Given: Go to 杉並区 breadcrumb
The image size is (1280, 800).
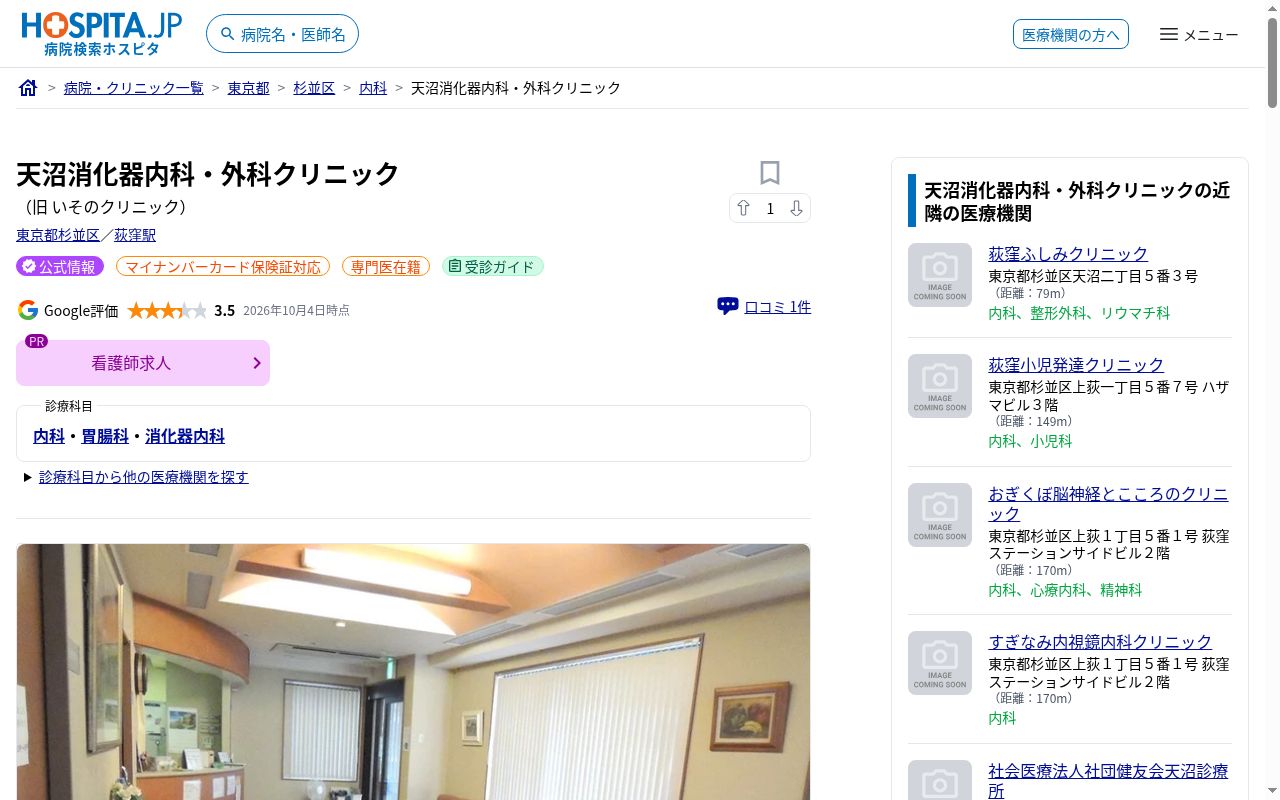Looking at the screenshot, I should 314,88.
